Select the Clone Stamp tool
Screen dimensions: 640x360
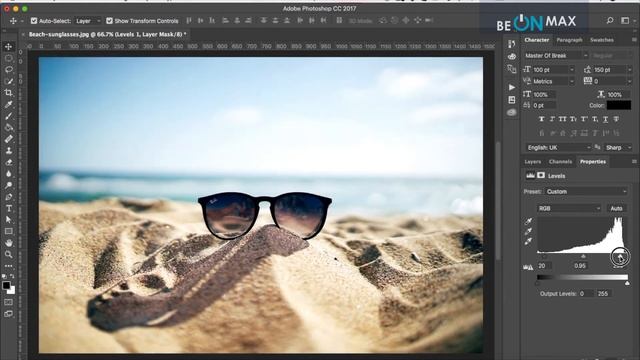pos(9,151)
